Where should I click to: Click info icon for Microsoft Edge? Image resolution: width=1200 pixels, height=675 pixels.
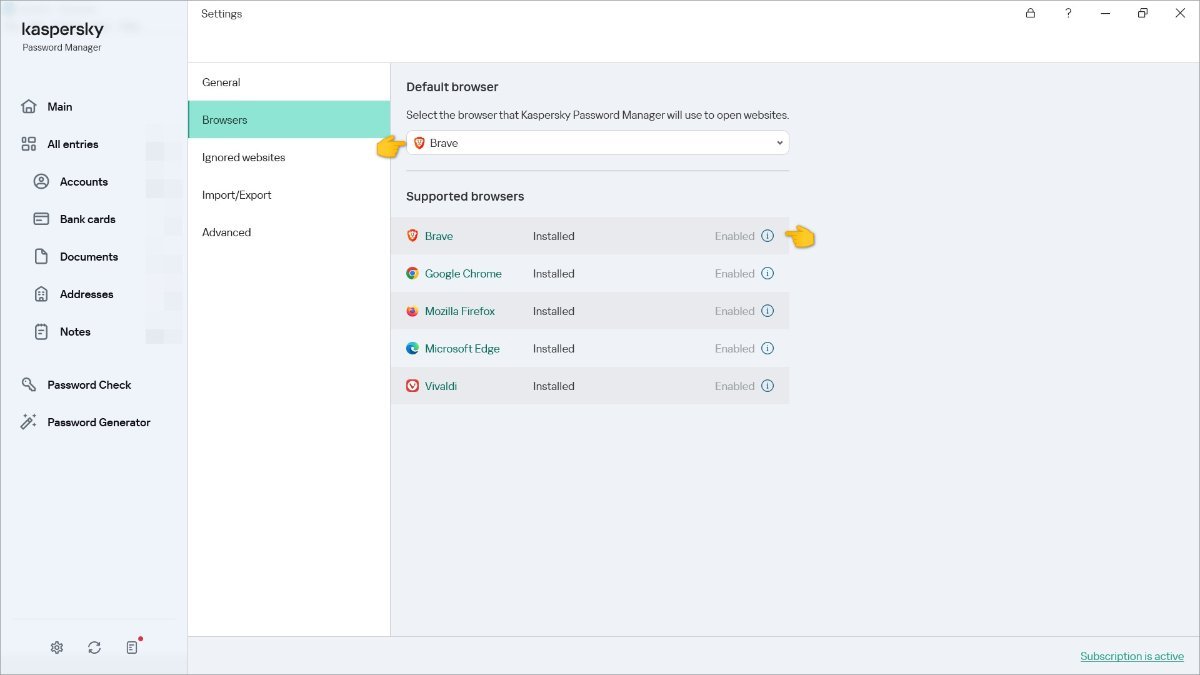click(x=768, y=349)
